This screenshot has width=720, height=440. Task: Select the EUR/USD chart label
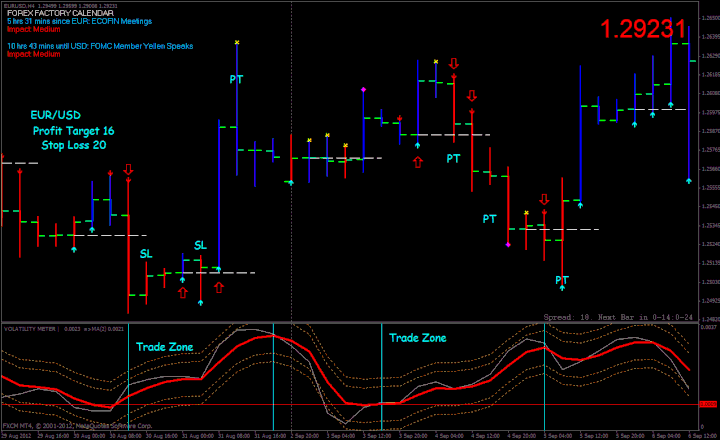(x=56, y=115)
